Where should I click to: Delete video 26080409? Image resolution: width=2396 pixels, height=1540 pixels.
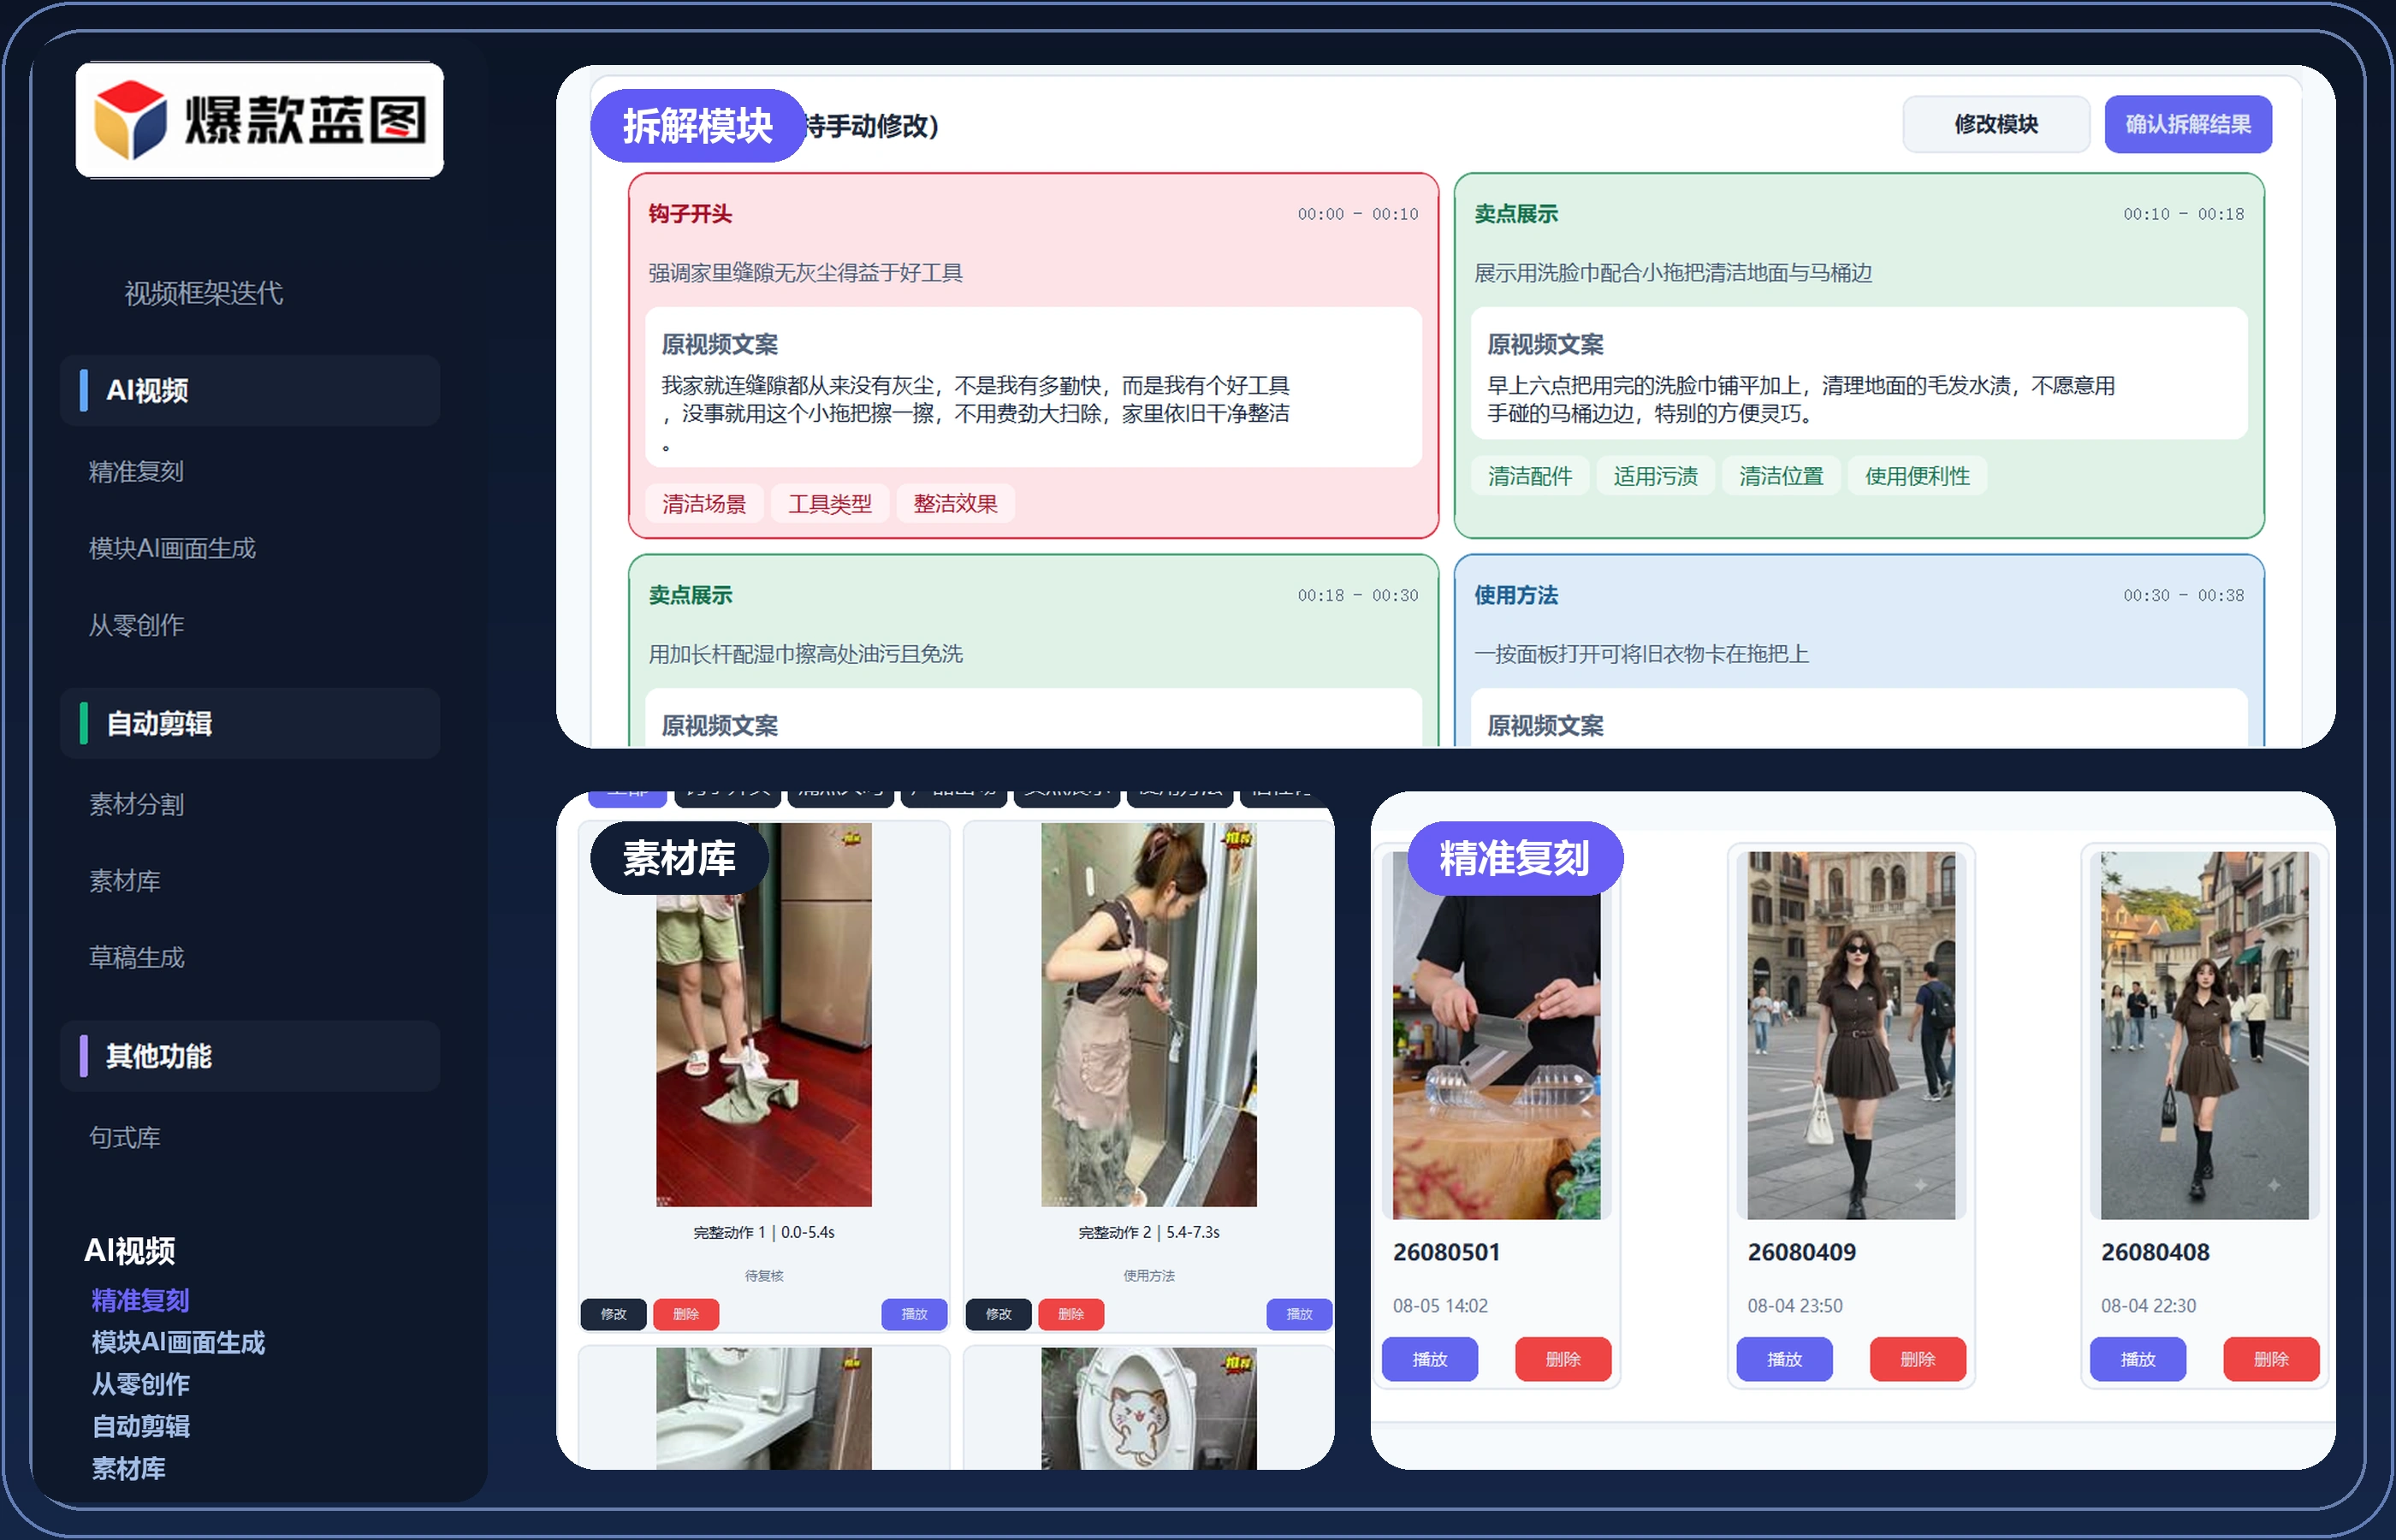(x=1918, y=1359)
